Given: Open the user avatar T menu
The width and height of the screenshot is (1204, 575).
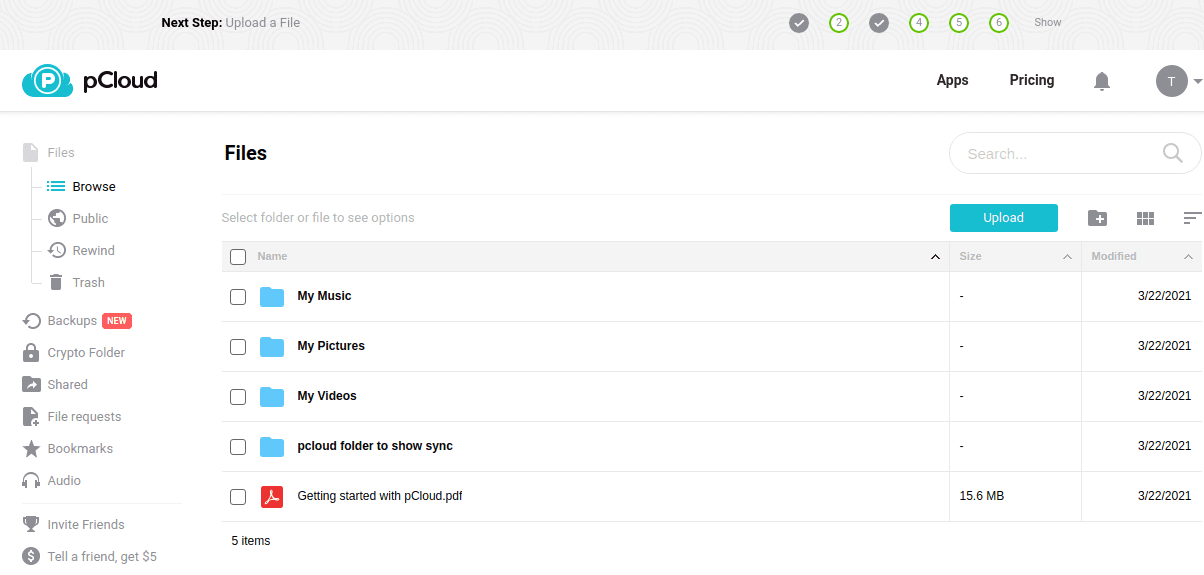Looking at the screenshot, I should point(1172,81).
